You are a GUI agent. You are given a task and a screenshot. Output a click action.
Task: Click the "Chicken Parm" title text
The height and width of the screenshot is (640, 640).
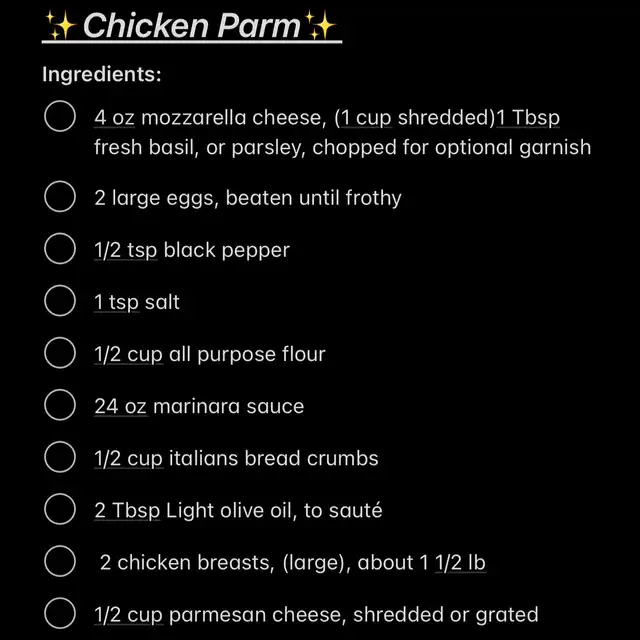click(190, 26)
